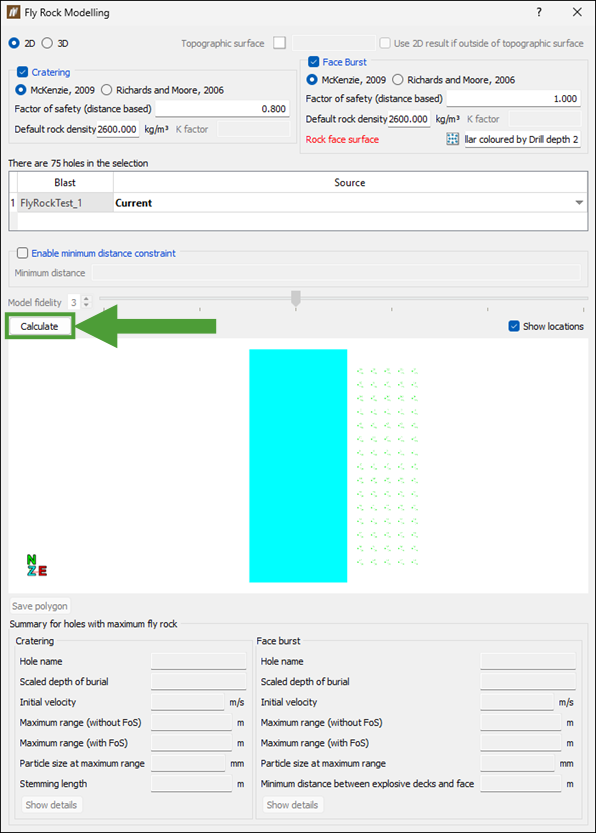This screenshot has height=833, width=596.
Task: Open the help question mark icon
Action: point(539,12)
